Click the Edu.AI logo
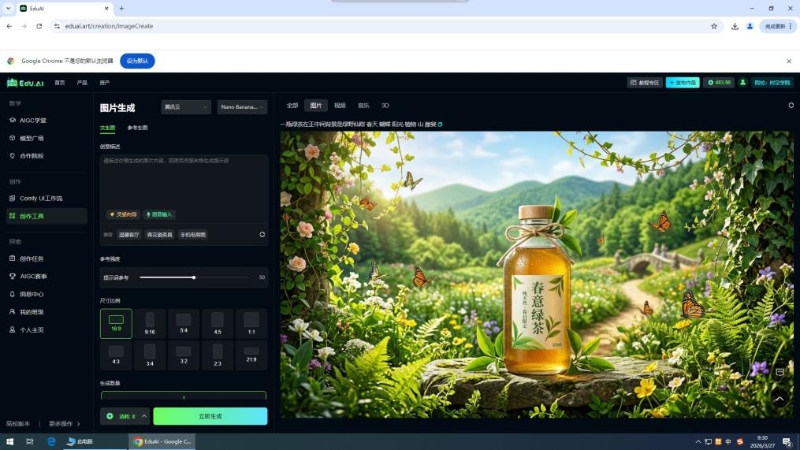Viewport: 800px width, 450px height. pos(25,83)
